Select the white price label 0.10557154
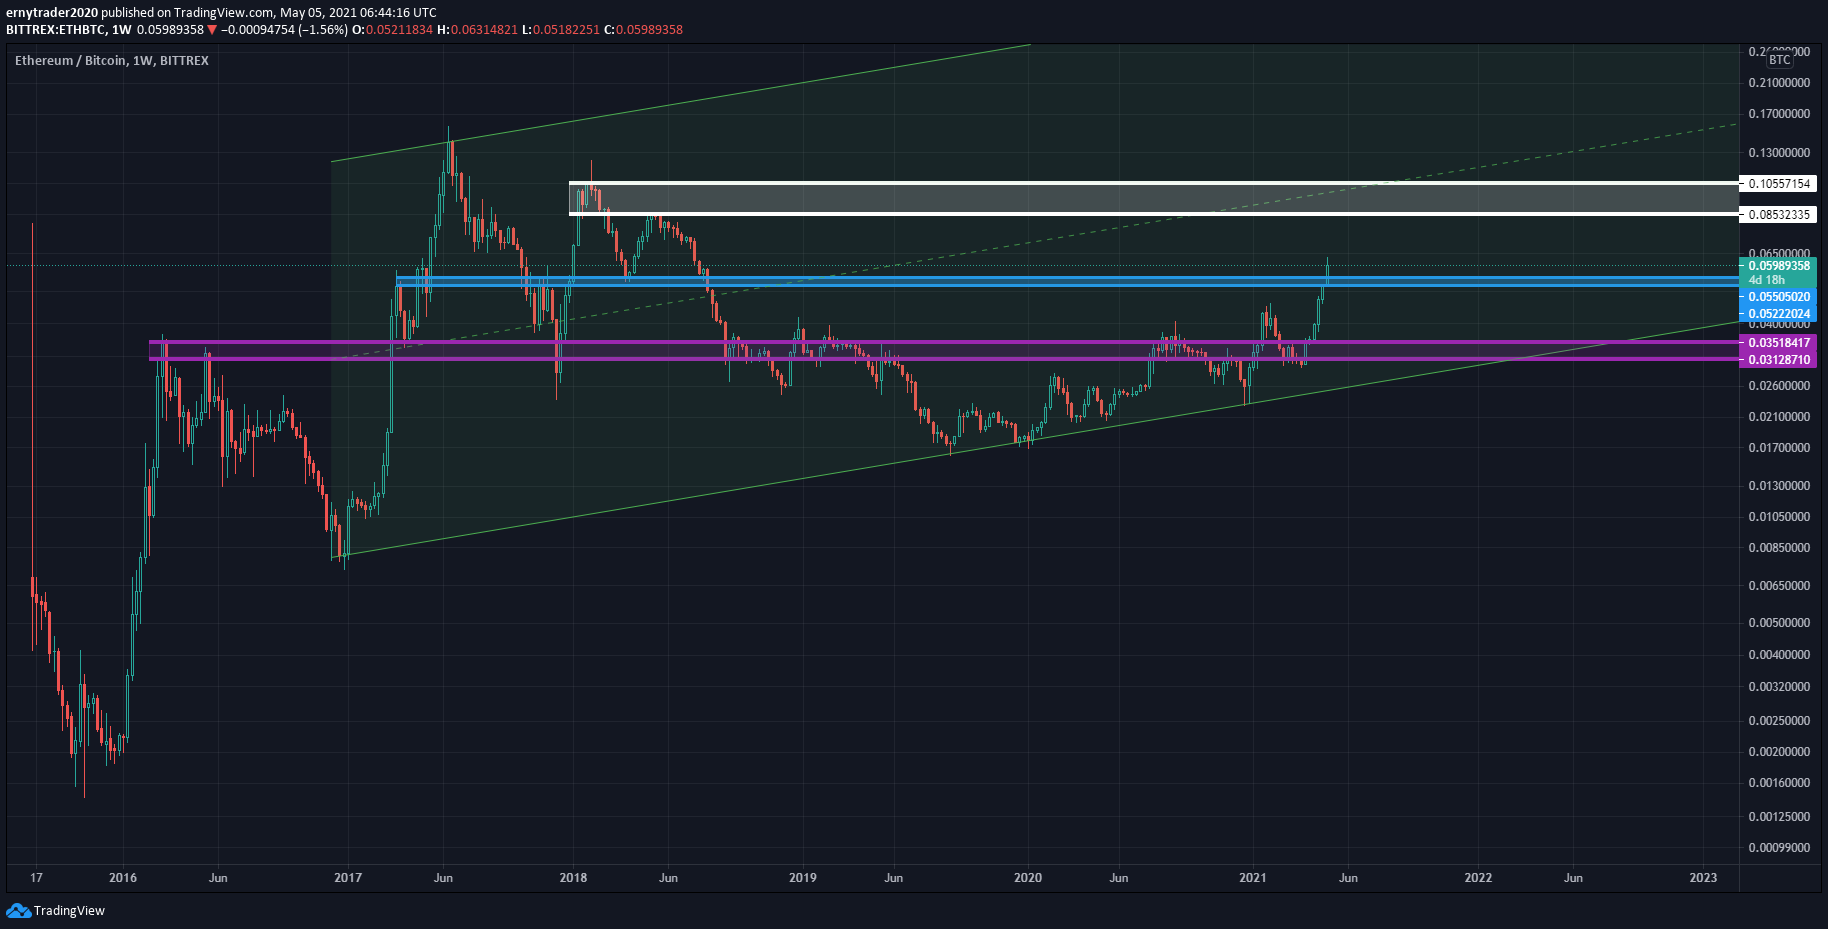The width and height of the screenshot is (1828, 929). pyautogui.click(x=1777, y=184)
